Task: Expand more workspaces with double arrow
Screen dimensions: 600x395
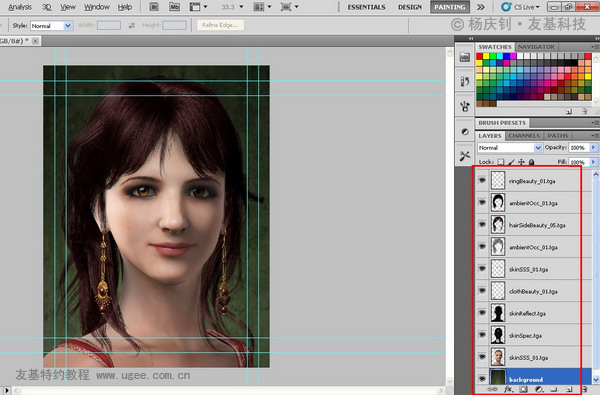Action: tap(481, 7)
